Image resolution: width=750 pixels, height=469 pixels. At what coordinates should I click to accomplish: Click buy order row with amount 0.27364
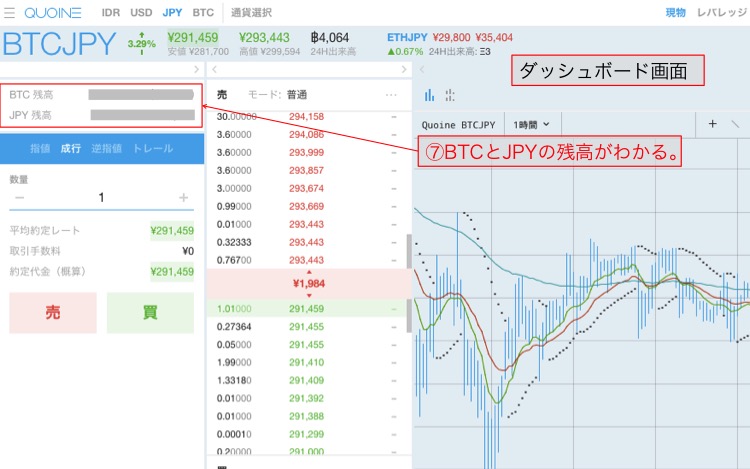[x=307, y=327]
